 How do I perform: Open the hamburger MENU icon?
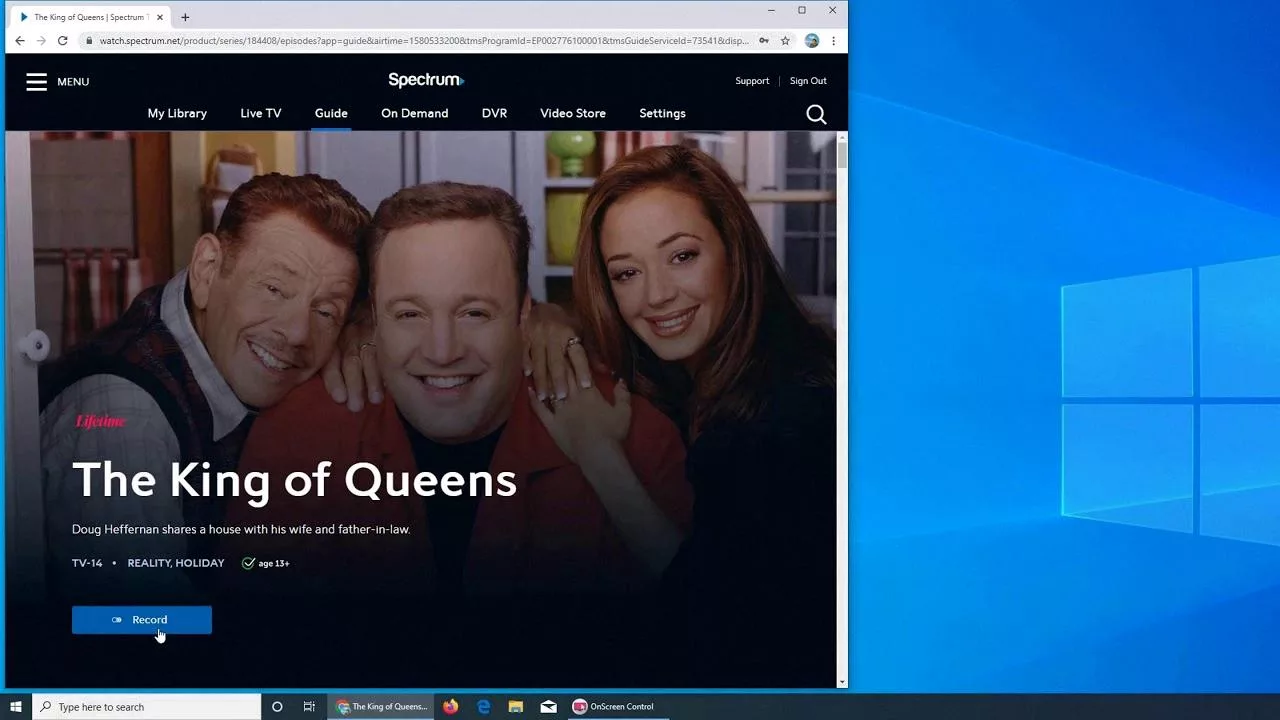pyautogui.click(x=37, y=81)
